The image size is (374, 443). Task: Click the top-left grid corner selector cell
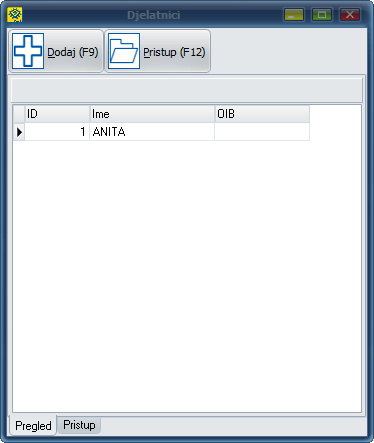coord(19,114)
